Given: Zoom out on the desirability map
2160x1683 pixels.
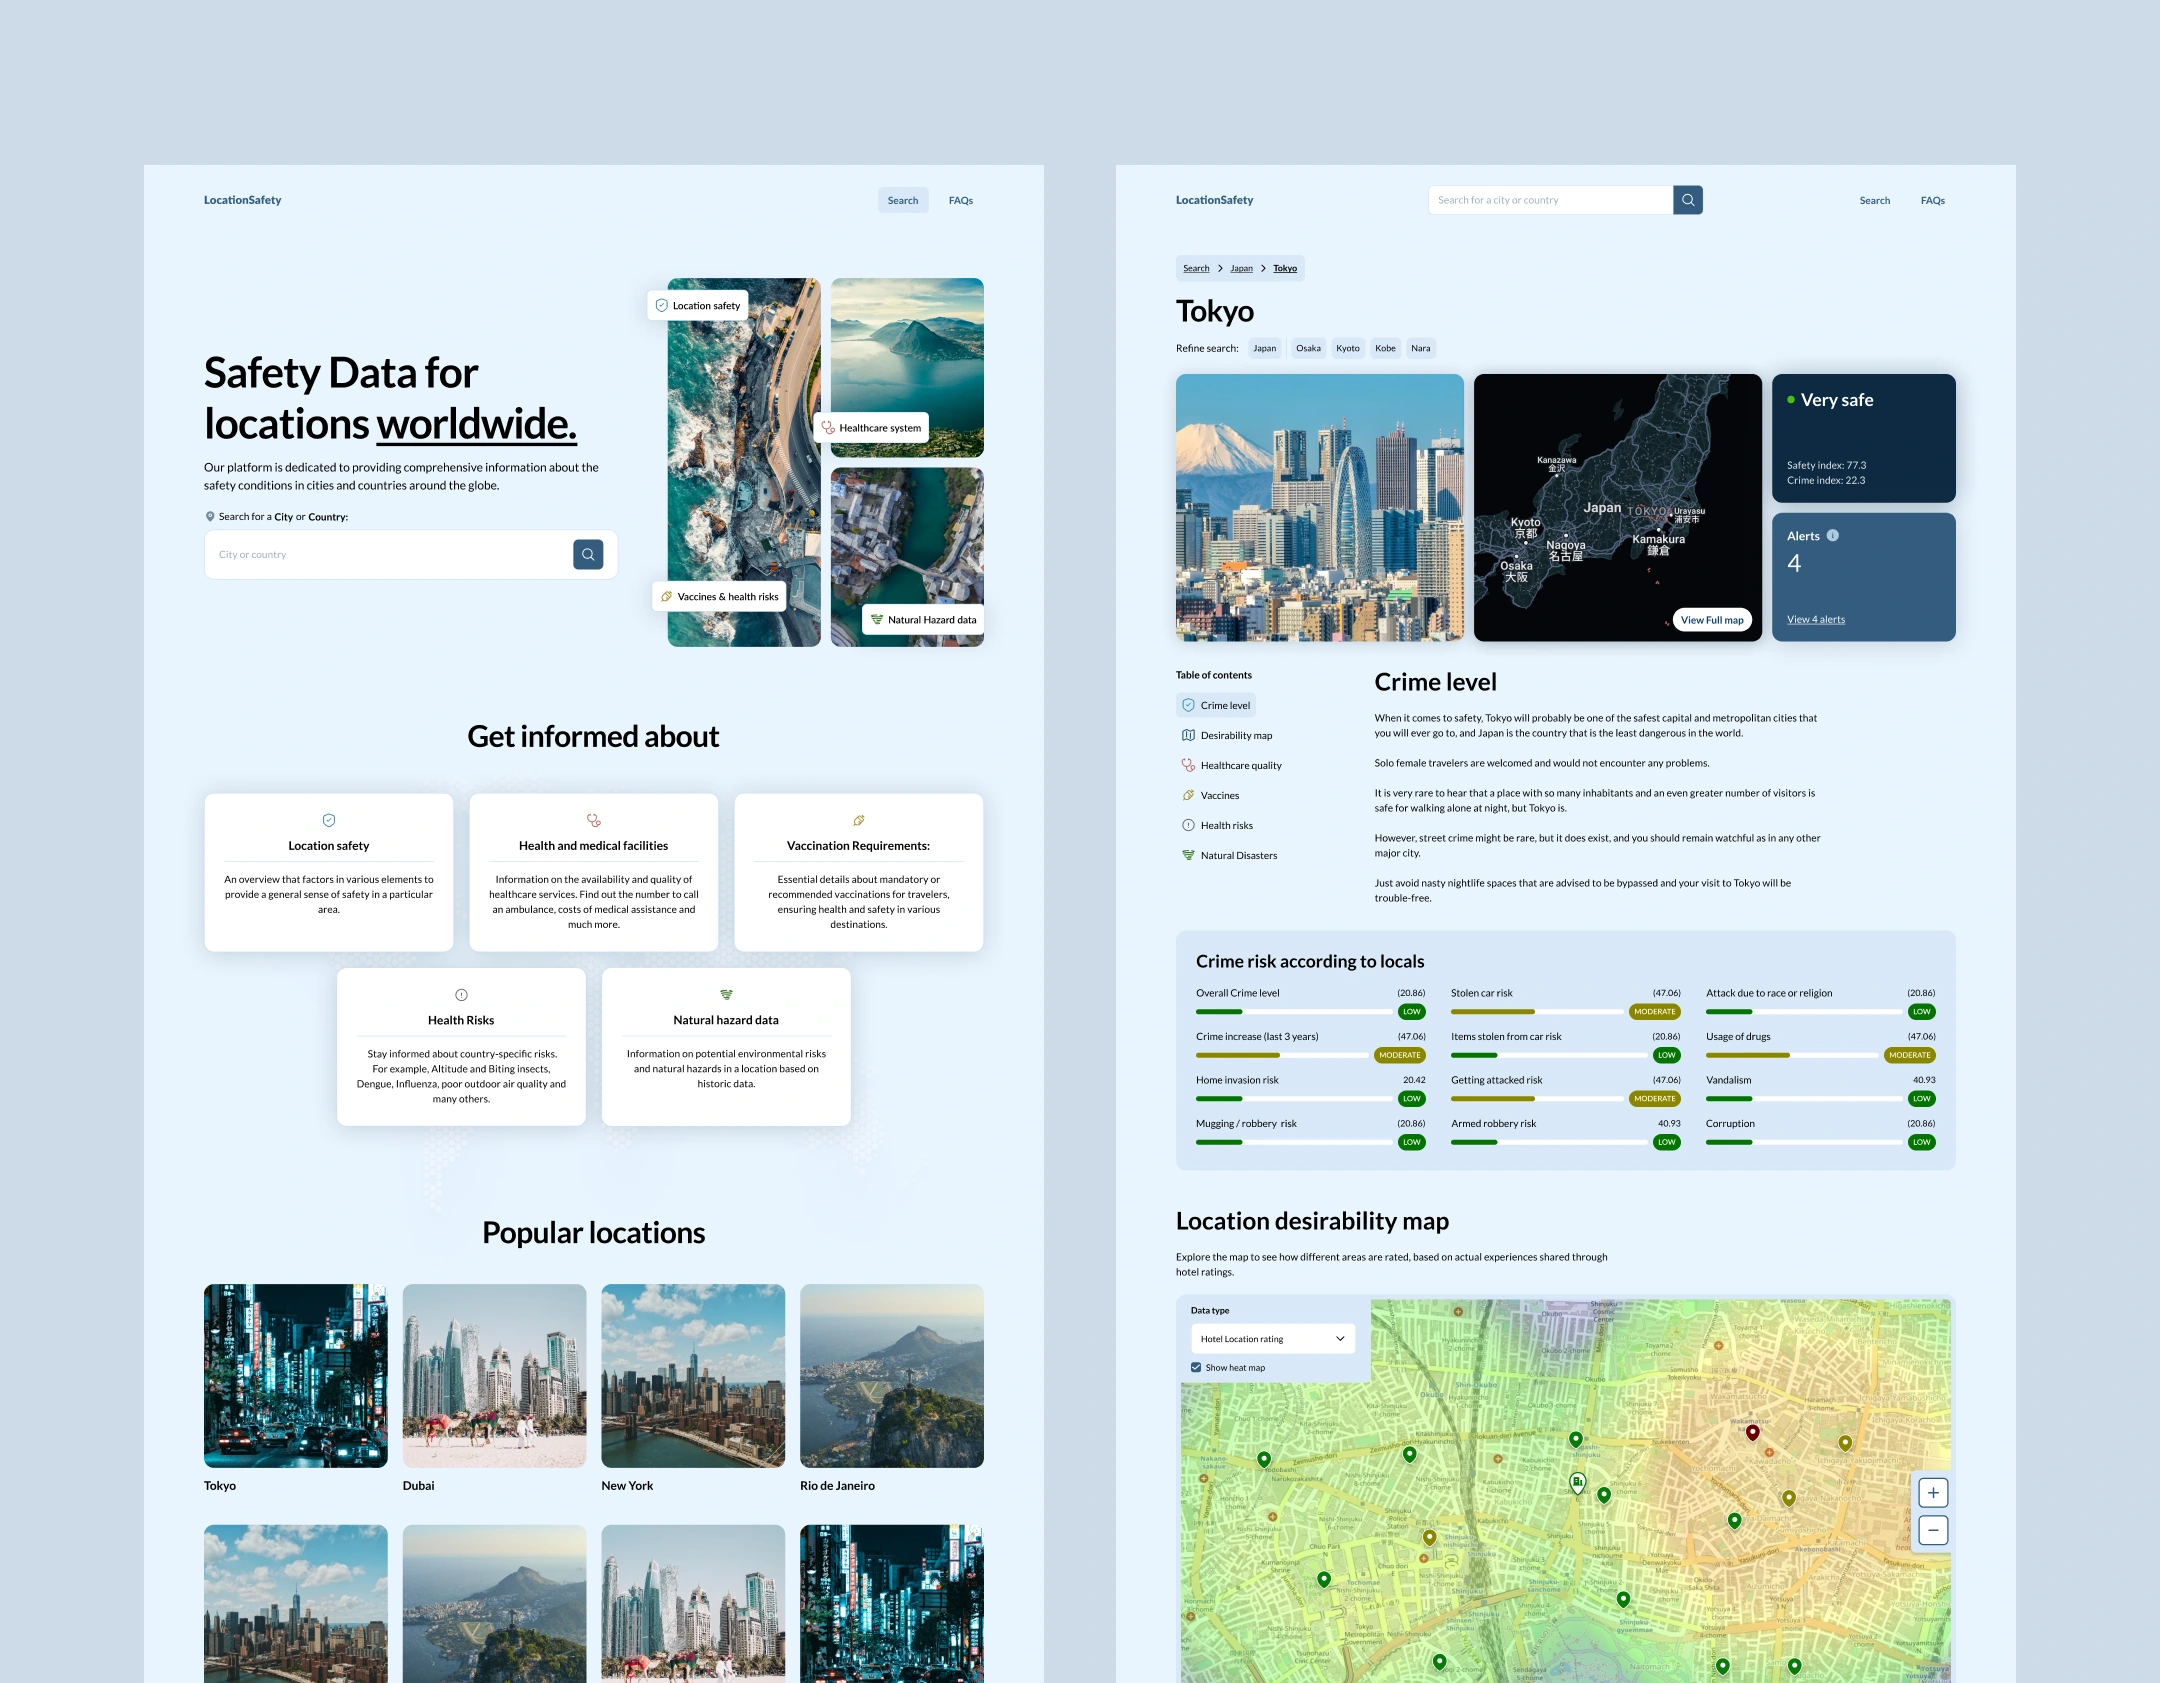Looking at the screenshot, I should pyautogui.click(x=1933, y=1530).
